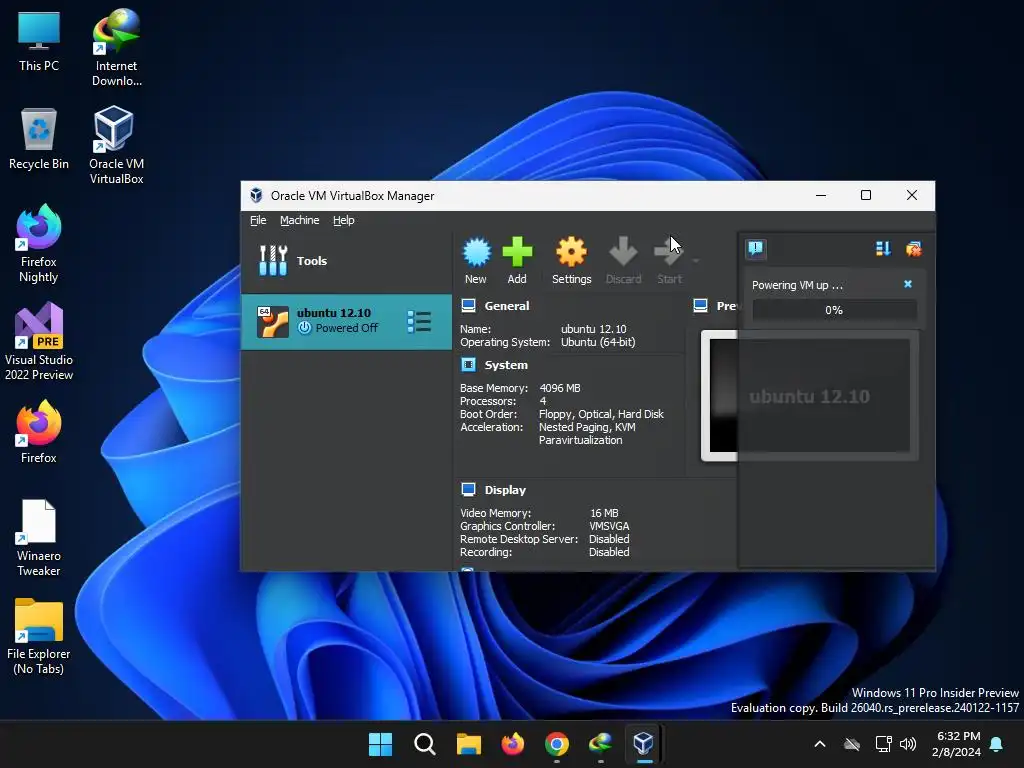The image size is (1024, 768).
Task: Click the clear all notifications icon
Action: (x=914, y=248)
